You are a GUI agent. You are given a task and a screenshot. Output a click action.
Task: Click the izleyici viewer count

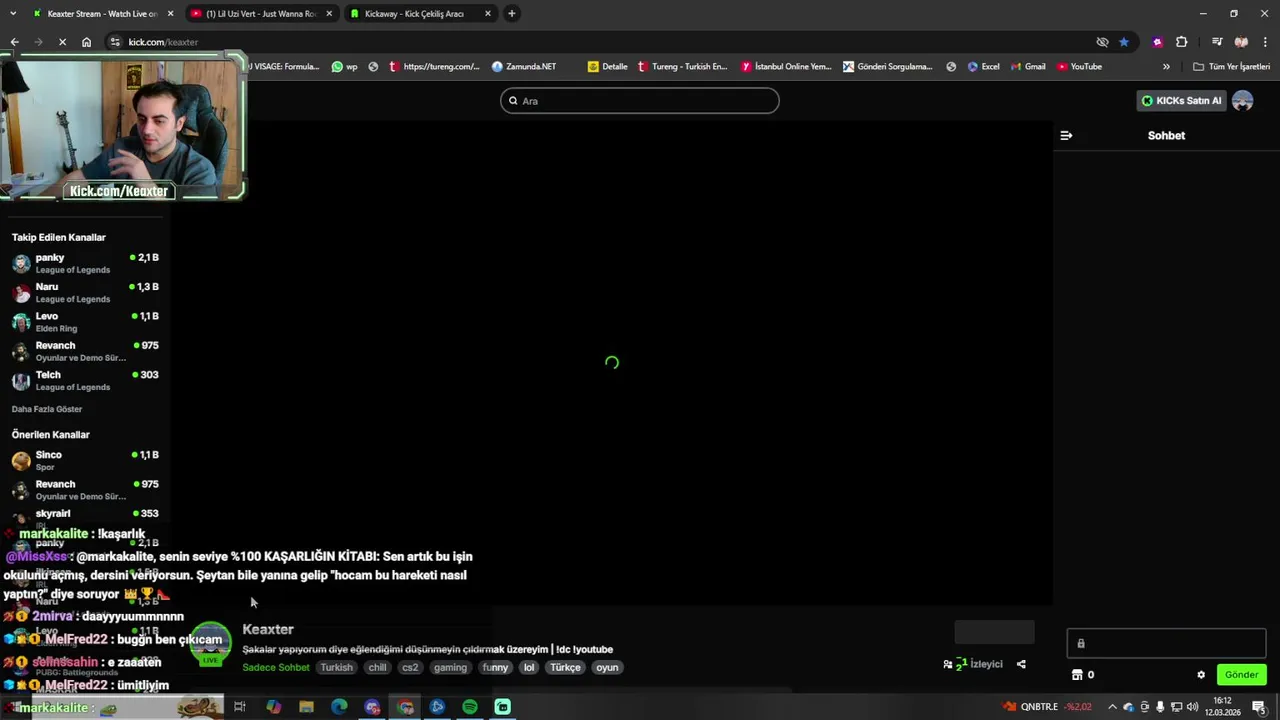click(973, 664)
